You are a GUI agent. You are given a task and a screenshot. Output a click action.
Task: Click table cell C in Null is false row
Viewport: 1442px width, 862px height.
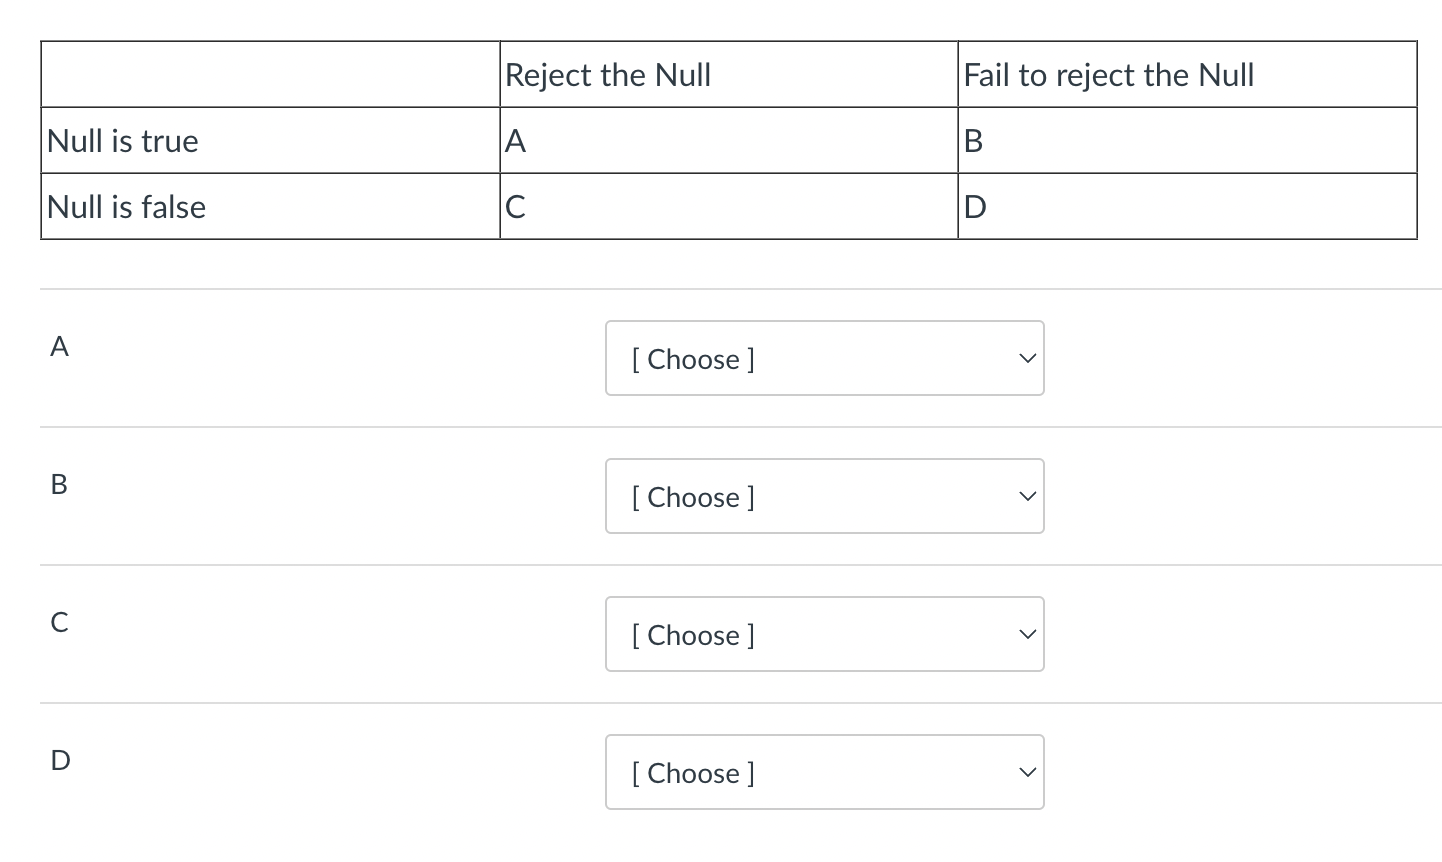pyautogui.click(x=516, y=207)
